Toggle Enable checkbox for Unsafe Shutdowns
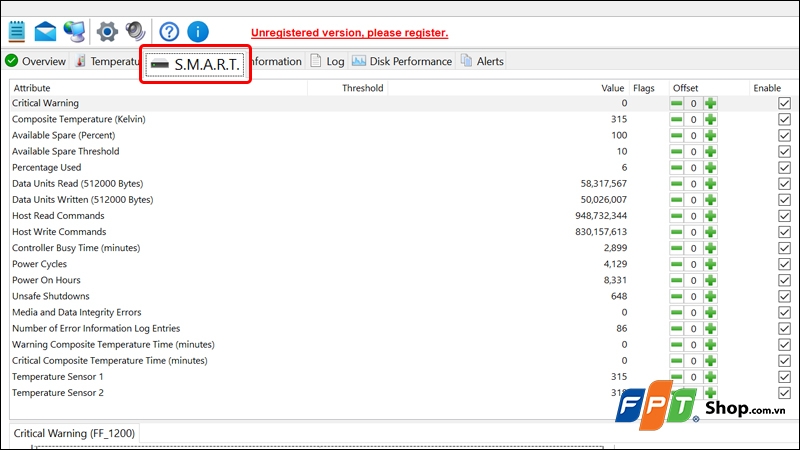 pyautogui.click(x=784, y=296)
